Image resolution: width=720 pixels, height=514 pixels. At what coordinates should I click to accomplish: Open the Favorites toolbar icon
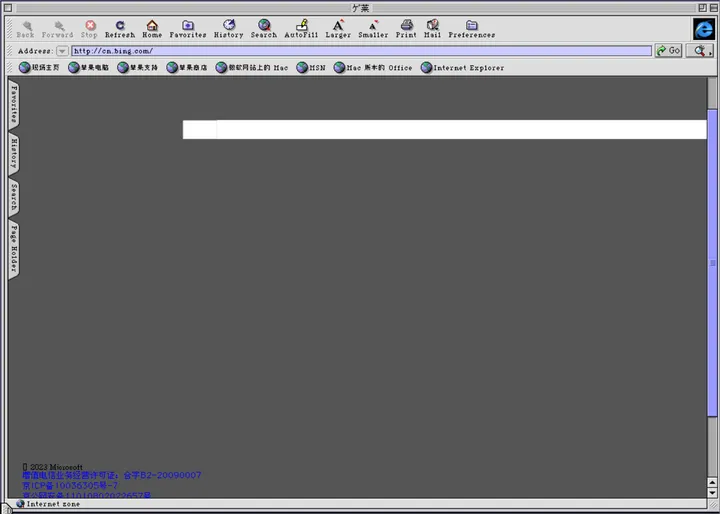point(188,25)
